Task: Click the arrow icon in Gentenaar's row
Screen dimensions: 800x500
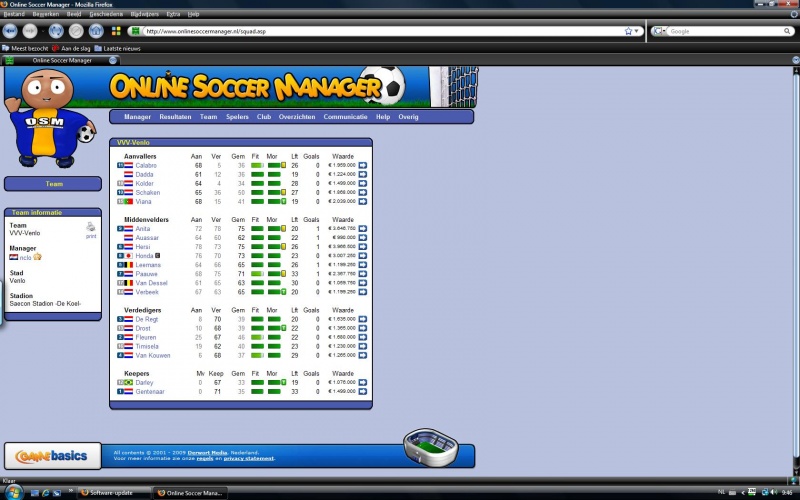Action: tap(363, 392)
